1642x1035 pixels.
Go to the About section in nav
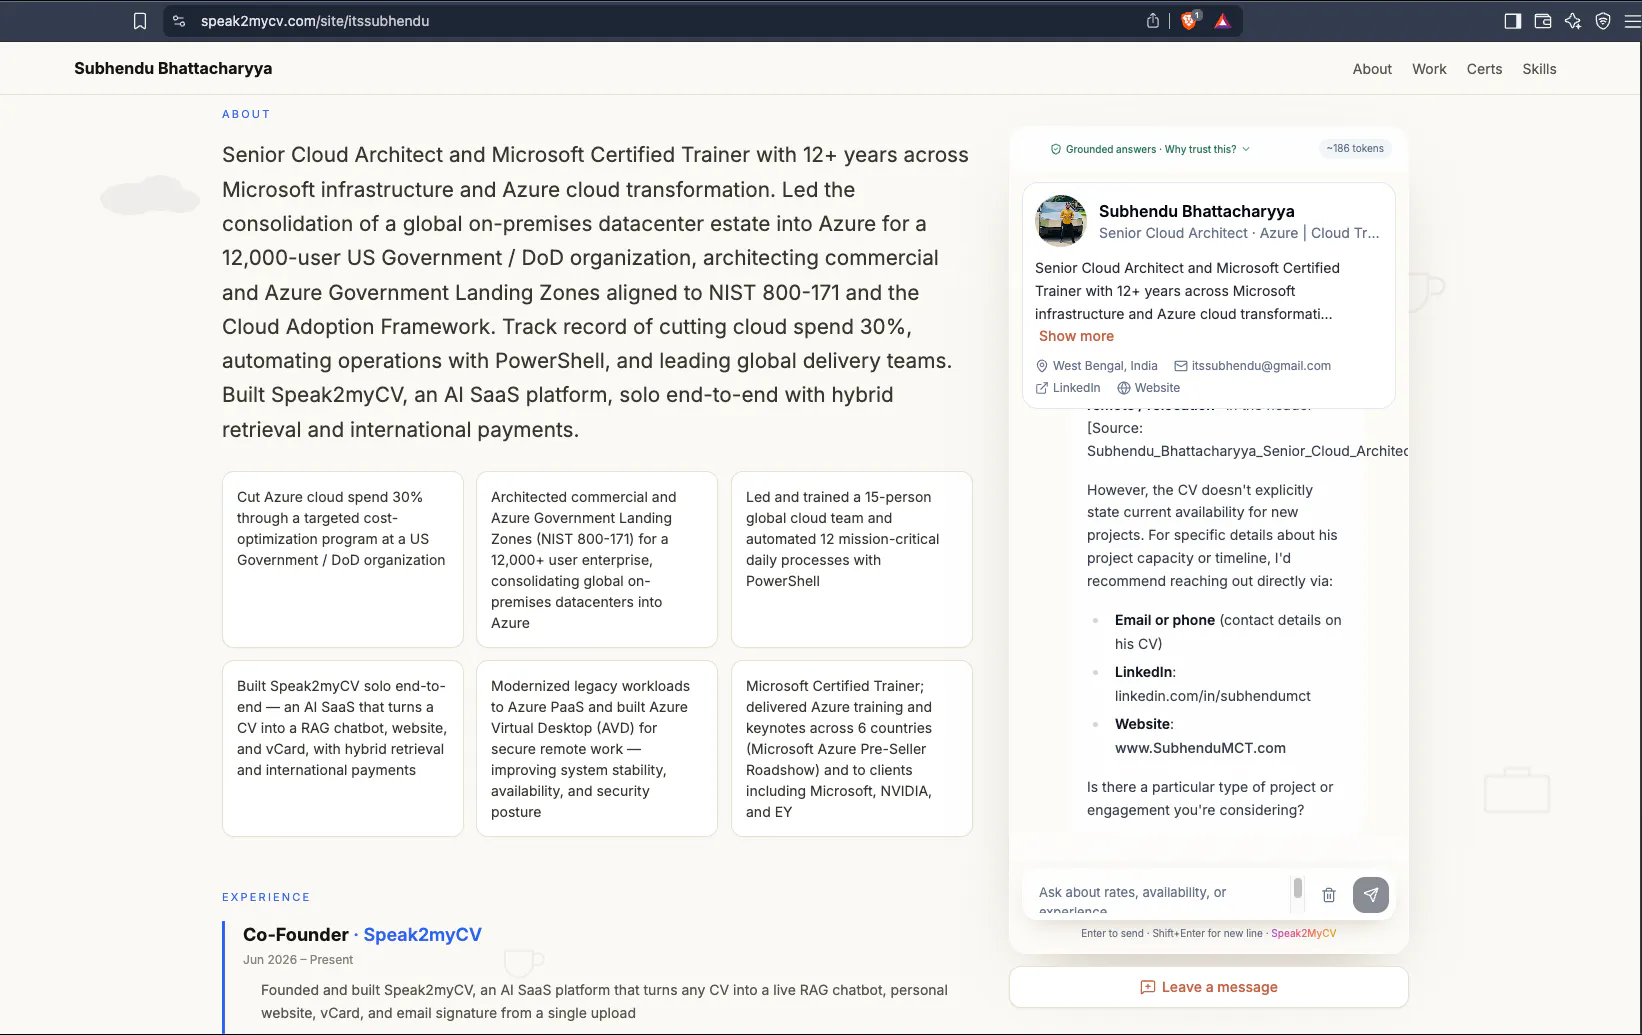(1372, 69)
